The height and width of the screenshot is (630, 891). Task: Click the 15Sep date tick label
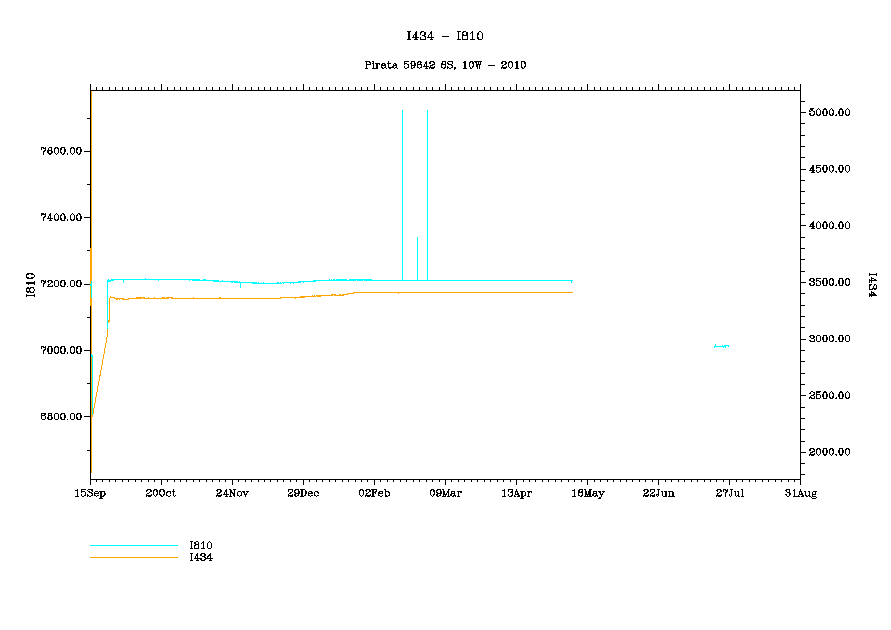click(x=90, y=493)
